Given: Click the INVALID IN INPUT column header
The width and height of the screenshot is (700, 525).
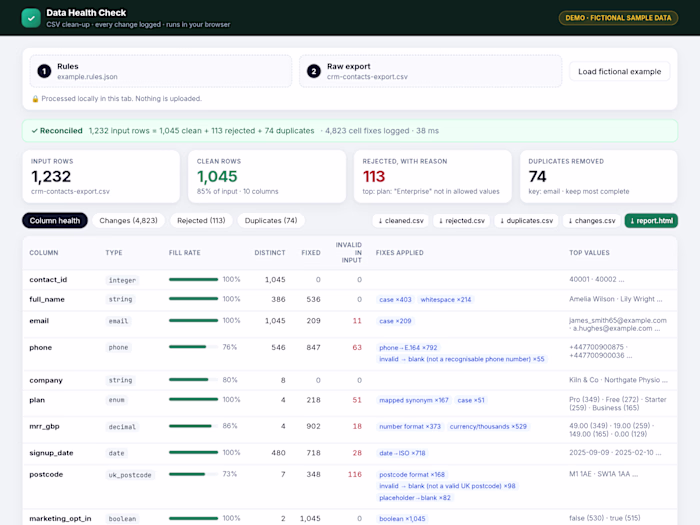Looking at the screenshot, I should pyautogui.click(x=348, y=253).
